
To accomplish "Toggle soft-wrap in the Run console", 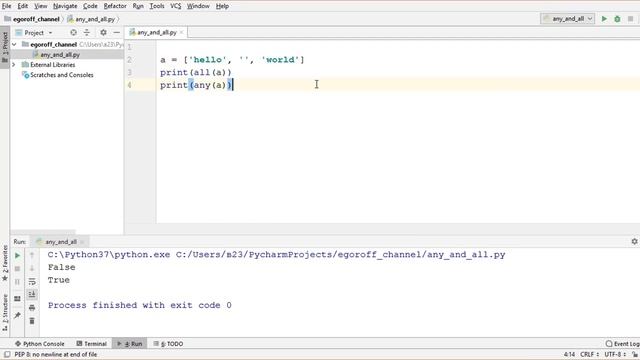I will click(x=32, y=282).
